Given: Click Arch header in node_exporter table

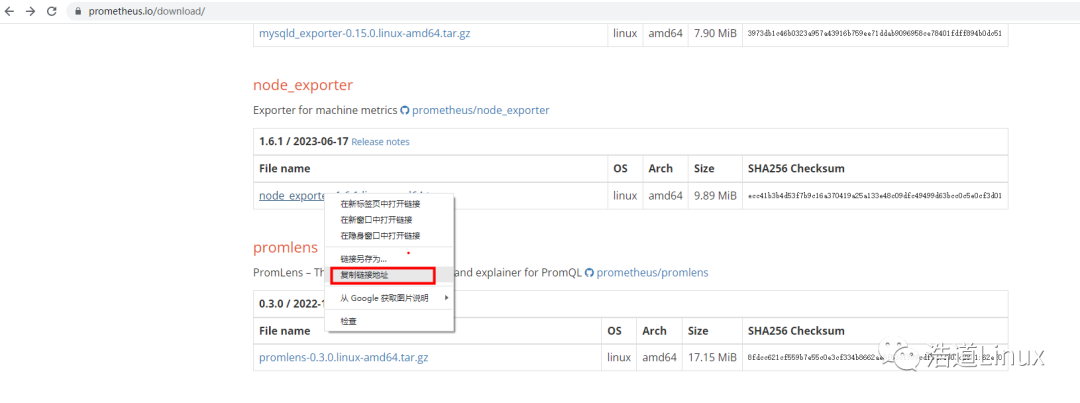Looking at the screenshot, I should tap(661, 169).
